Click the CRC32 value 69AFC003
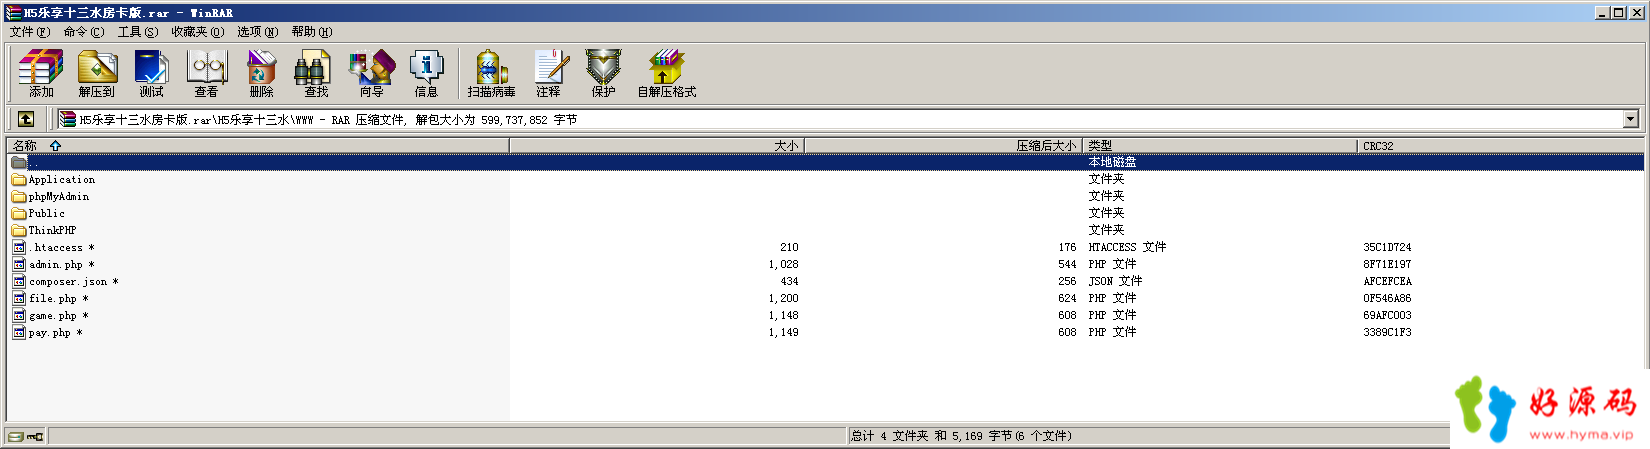1650x449 pixels. click(1387, 316)
